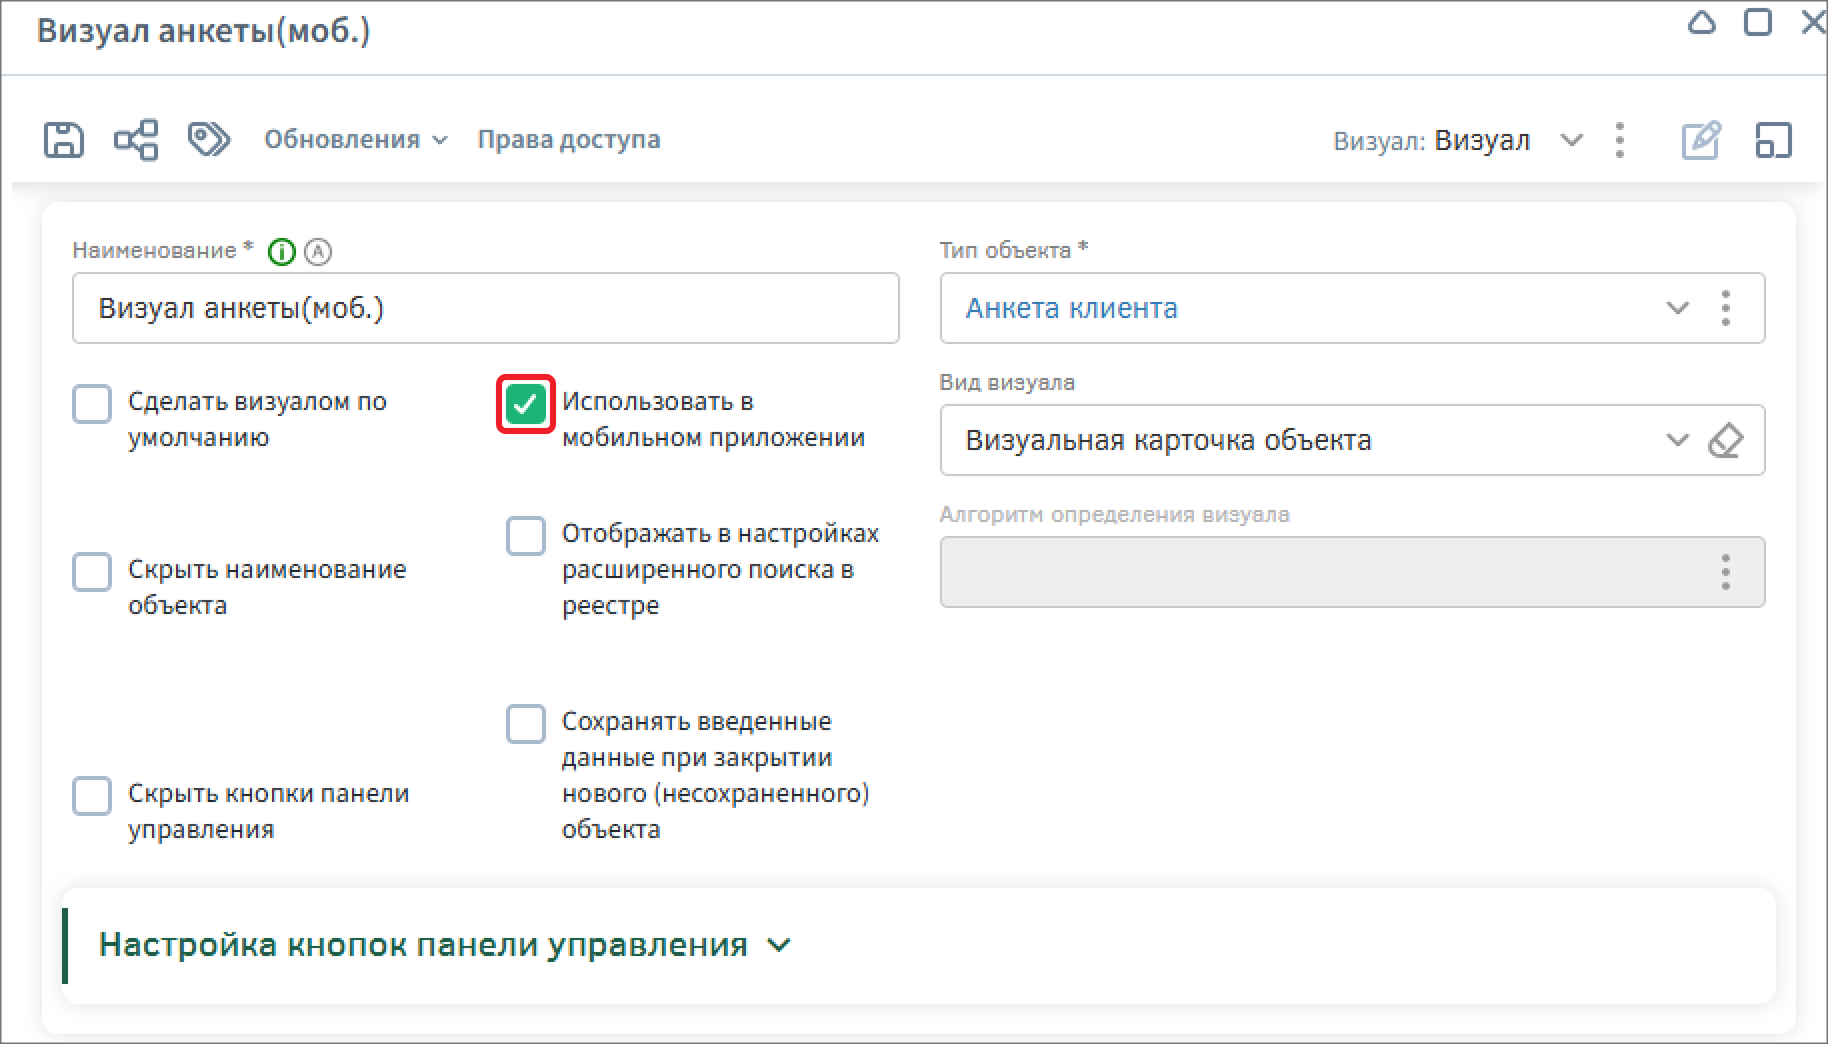The image size is (1828, 1044).
Task: Enable Сделать визуалом по умолчанию checkbox
Action: tap(92, 404)
